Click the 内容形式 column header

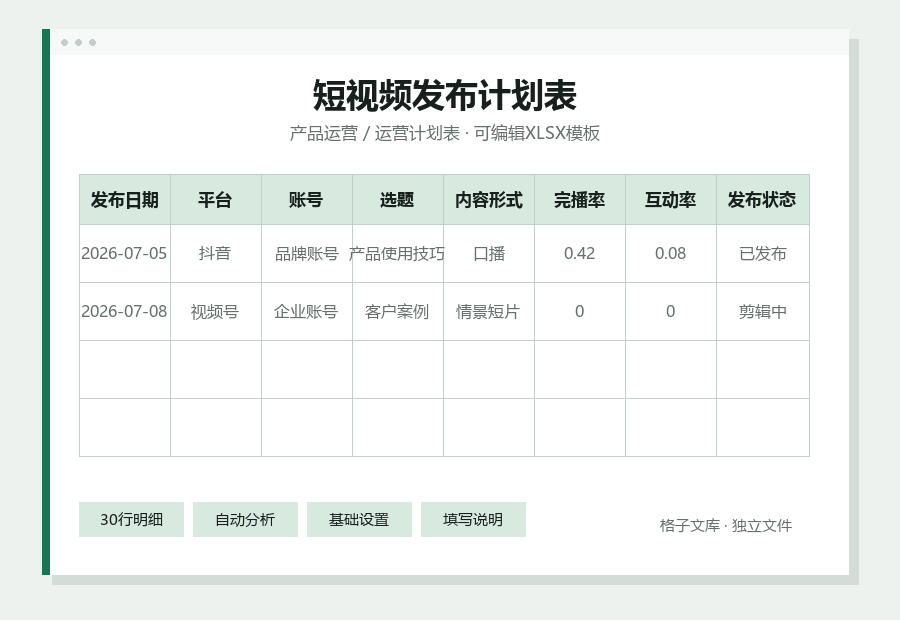click(489, 200)
